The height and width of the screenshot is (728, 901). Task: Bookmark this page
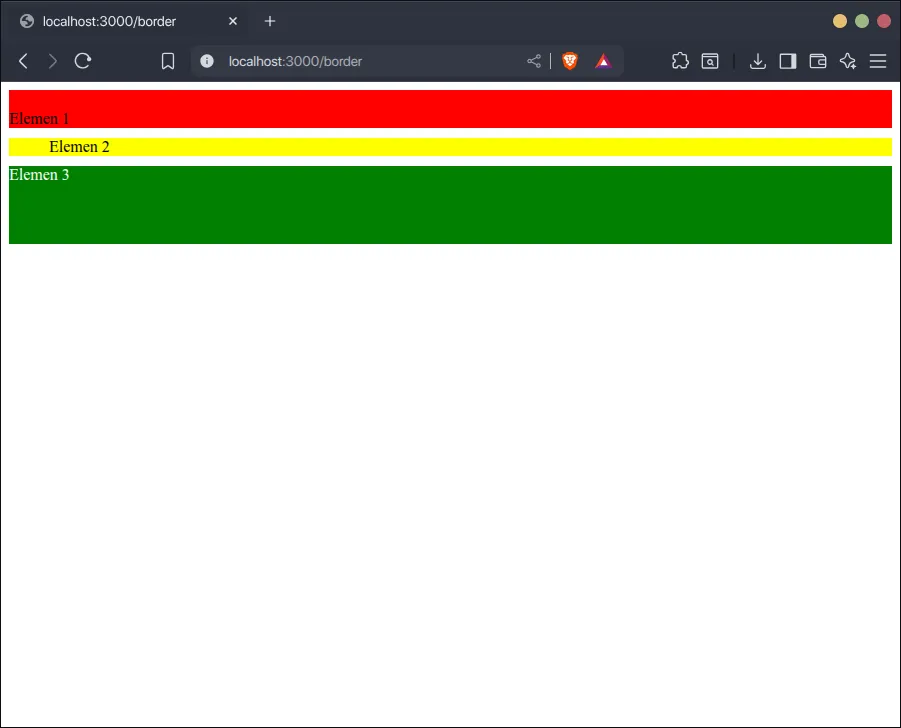168,61
